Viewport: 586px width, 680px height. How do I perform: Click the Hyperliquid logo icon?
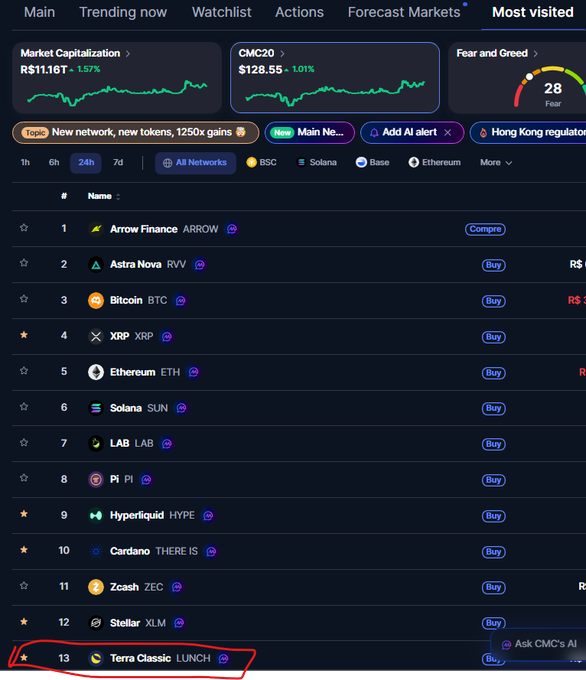tap(96, 516)
